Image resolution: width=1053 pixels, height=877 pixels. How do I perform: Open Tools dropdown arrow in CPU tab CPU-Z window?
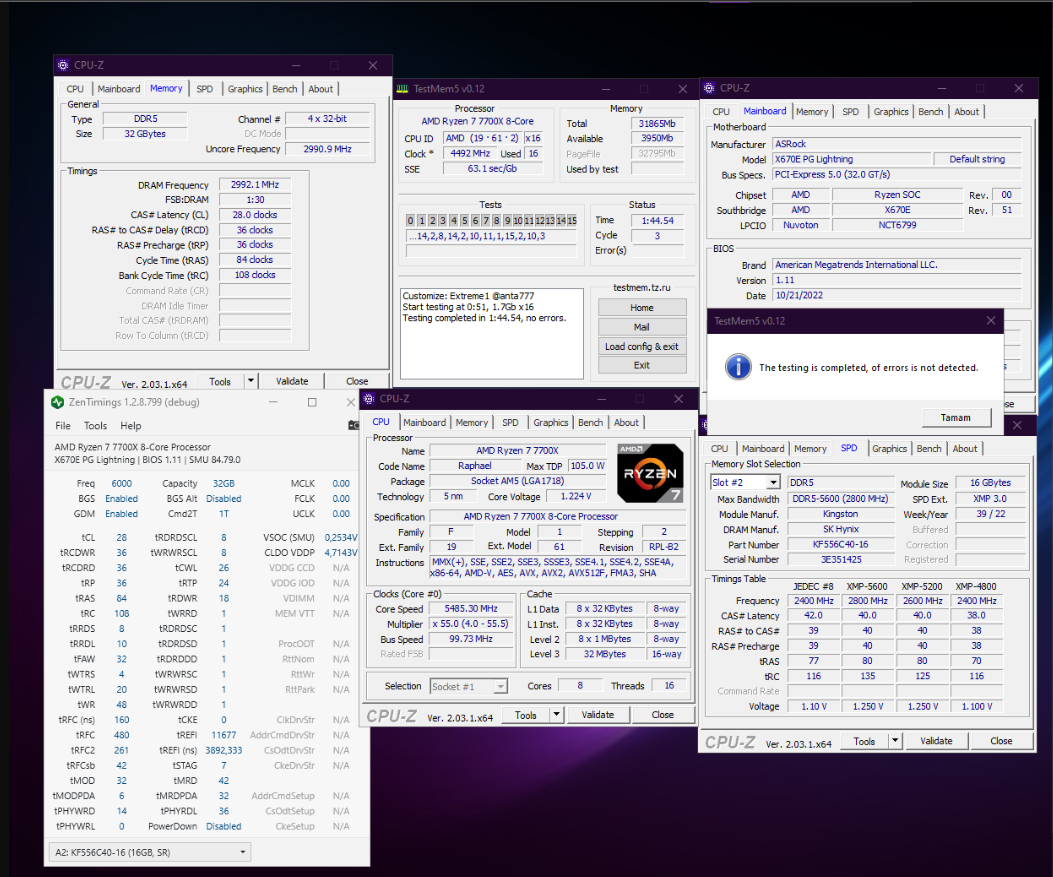click(x=556, y=714)
